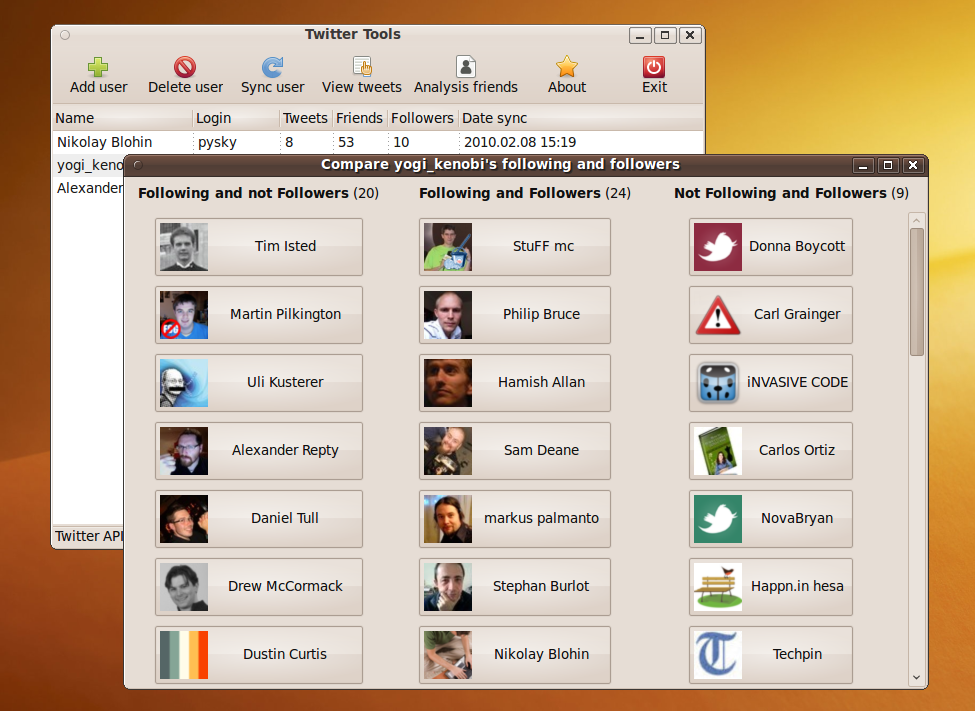Sort by Tweets column header
Screen dimensions: 975x711
pos(305,118)
